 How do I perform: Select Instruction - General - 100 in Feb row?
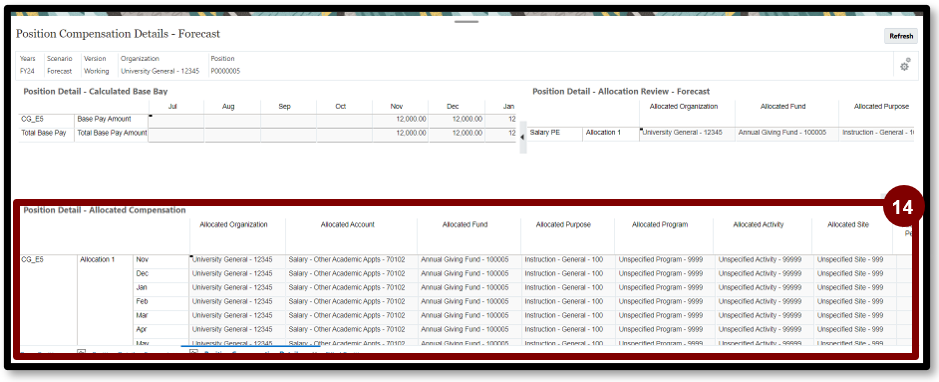click(x=568, y=301)
